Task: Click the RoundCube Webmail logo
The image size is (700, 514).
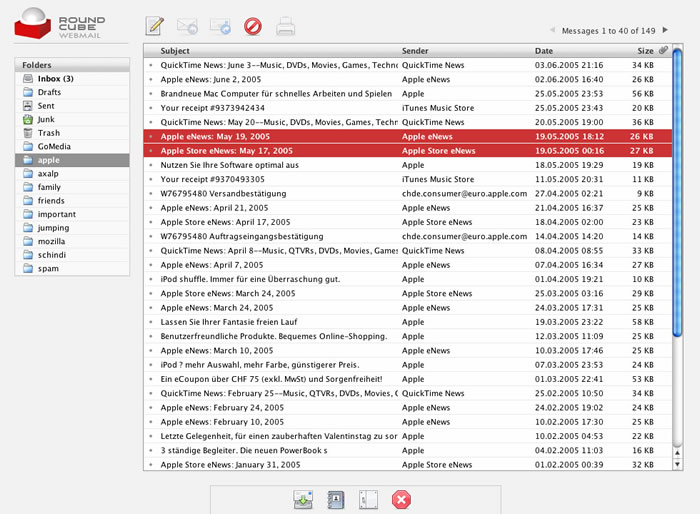Action: 60,23
